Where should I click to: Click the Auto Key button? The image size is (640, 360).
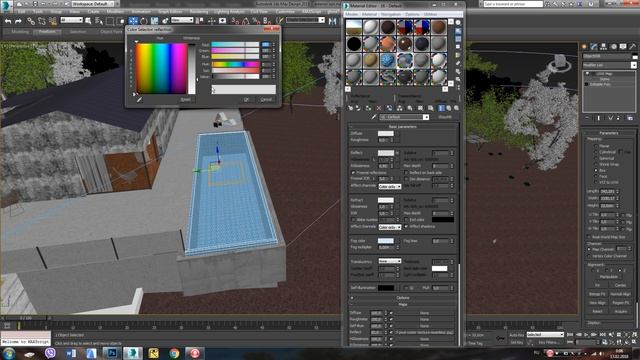516,335
